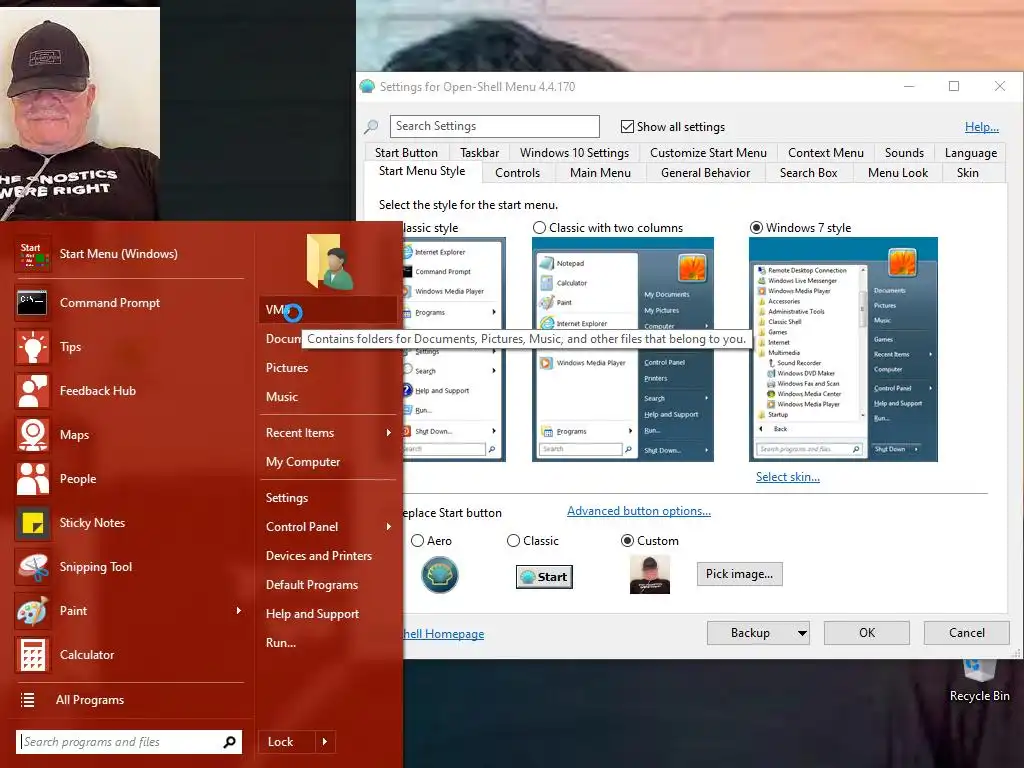Switch to Language tab
This screenshot has height=768, width=1024.
point(970,153)
